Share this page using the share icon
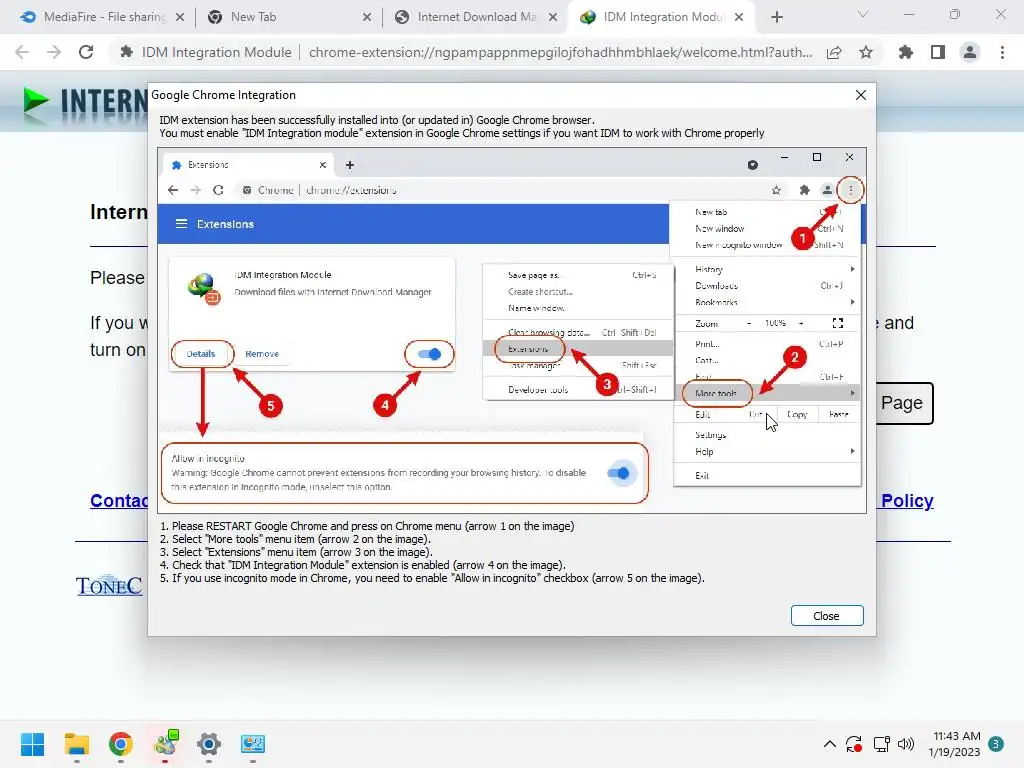This screenshot has height=768, width=1024. point(834,52)
